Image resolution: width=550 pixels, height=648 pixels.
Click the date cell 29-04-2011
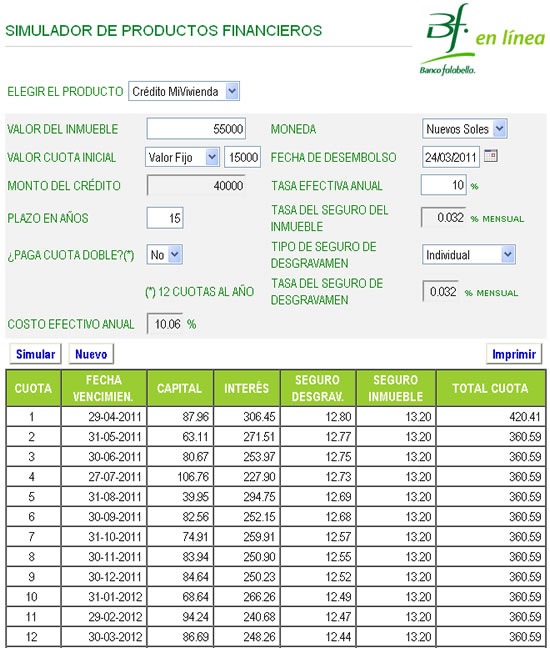click(104, 416)
